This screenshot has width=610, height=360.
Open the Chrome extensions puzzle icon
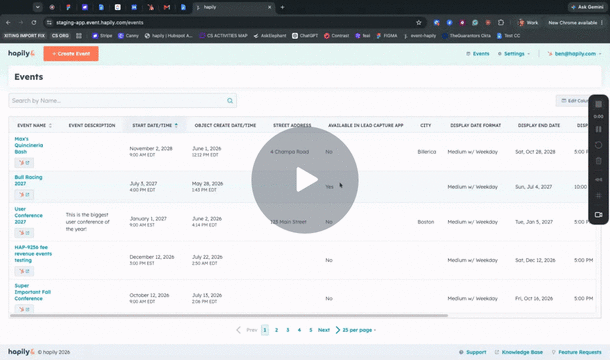coord(501,23)
